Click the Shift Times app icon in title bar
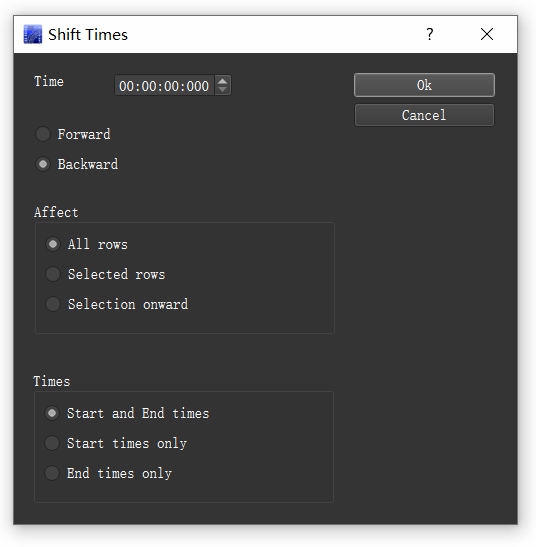Screen dimensions: 536x547 [33, 34]
